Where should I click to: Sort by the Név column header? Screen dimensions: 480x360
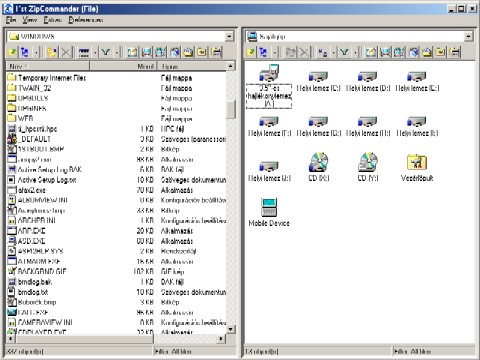(48, 66)
